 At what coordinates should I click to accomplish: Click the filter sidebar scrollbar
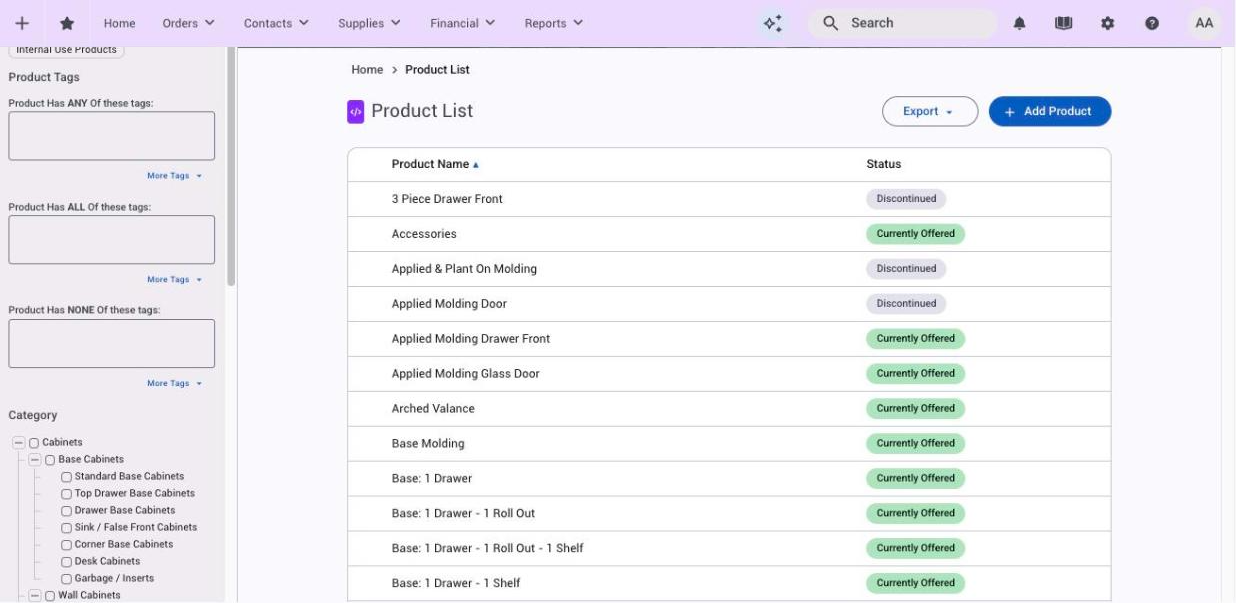[x=231, y=166]
